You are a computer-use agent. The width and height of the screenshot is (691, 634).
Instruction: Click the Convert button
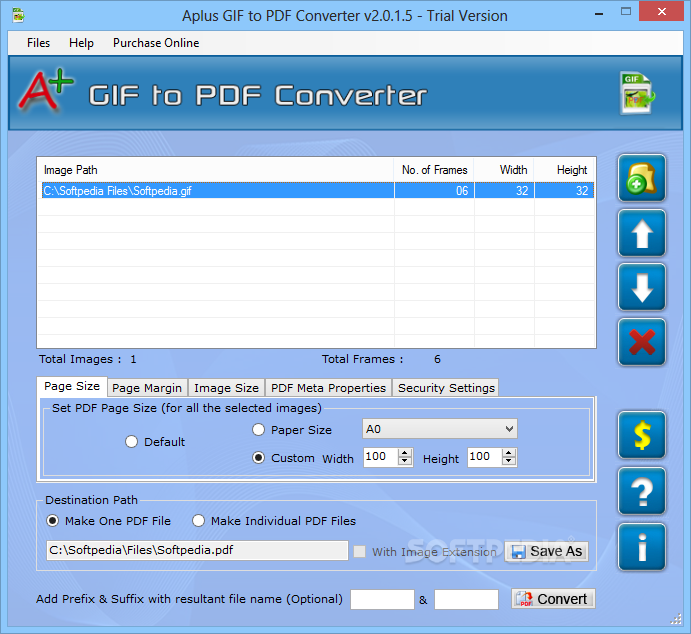(554, 599)
